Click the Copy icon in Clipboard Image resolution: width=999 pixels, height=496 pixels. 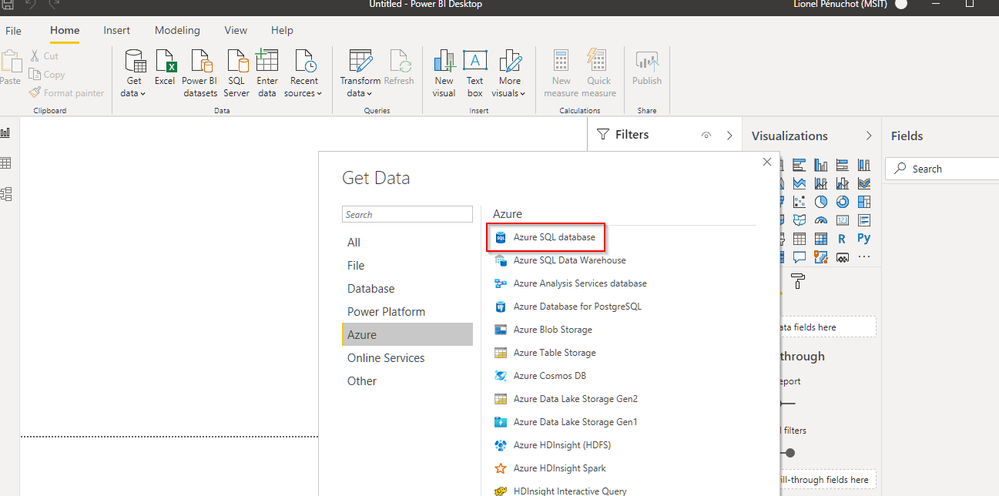(34, 74)
